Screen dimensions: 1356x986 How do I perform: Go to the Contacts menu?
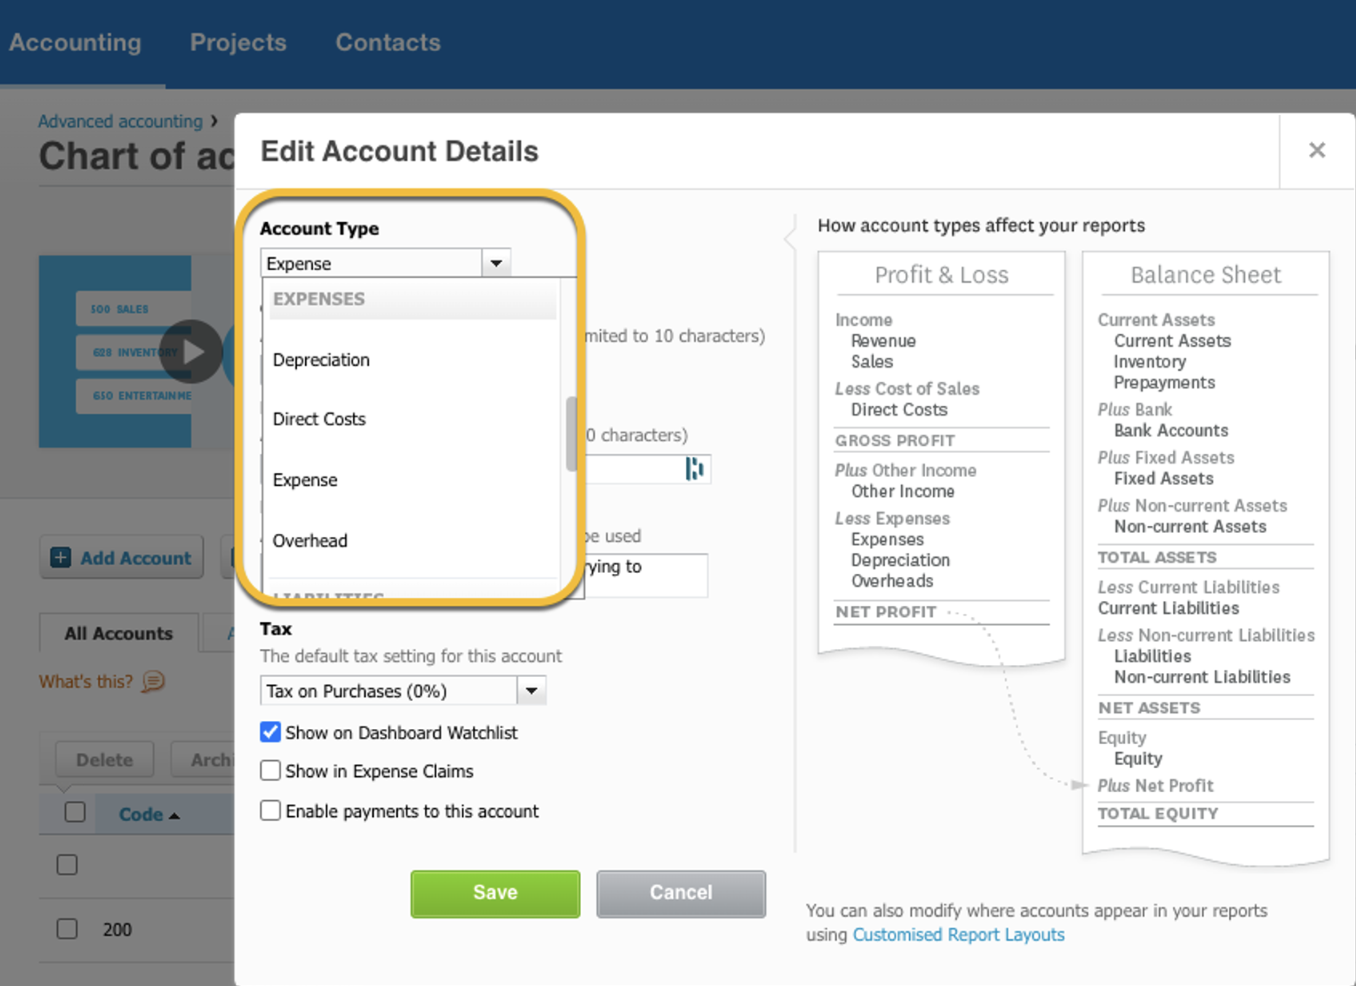pyautogui.click(x=388, y=42)
